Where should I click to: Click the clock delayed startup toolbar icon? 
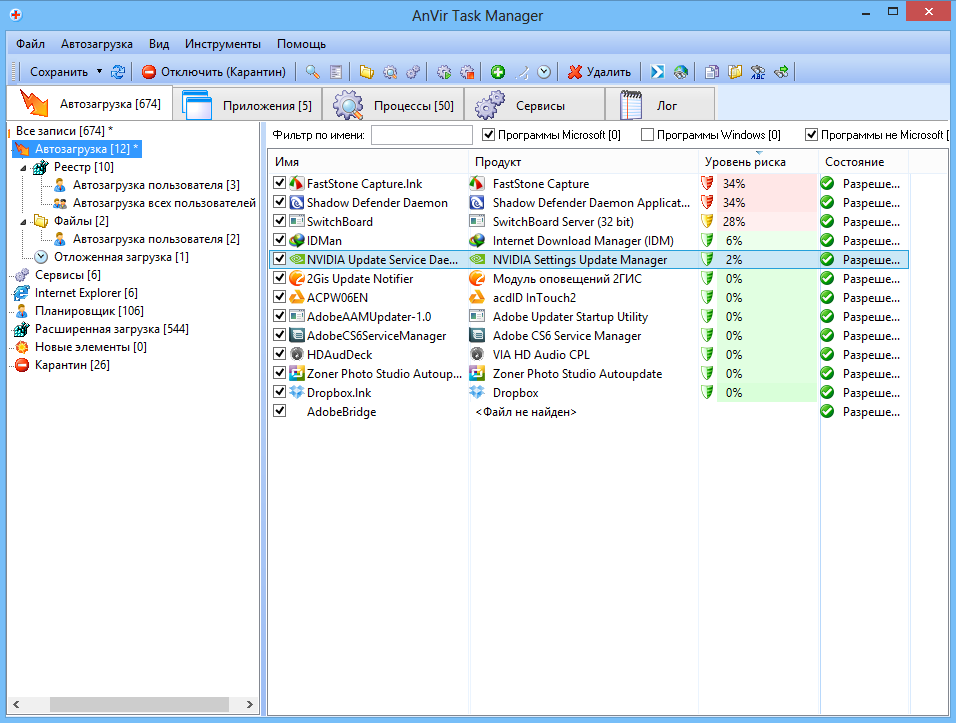tap(544, 72)
